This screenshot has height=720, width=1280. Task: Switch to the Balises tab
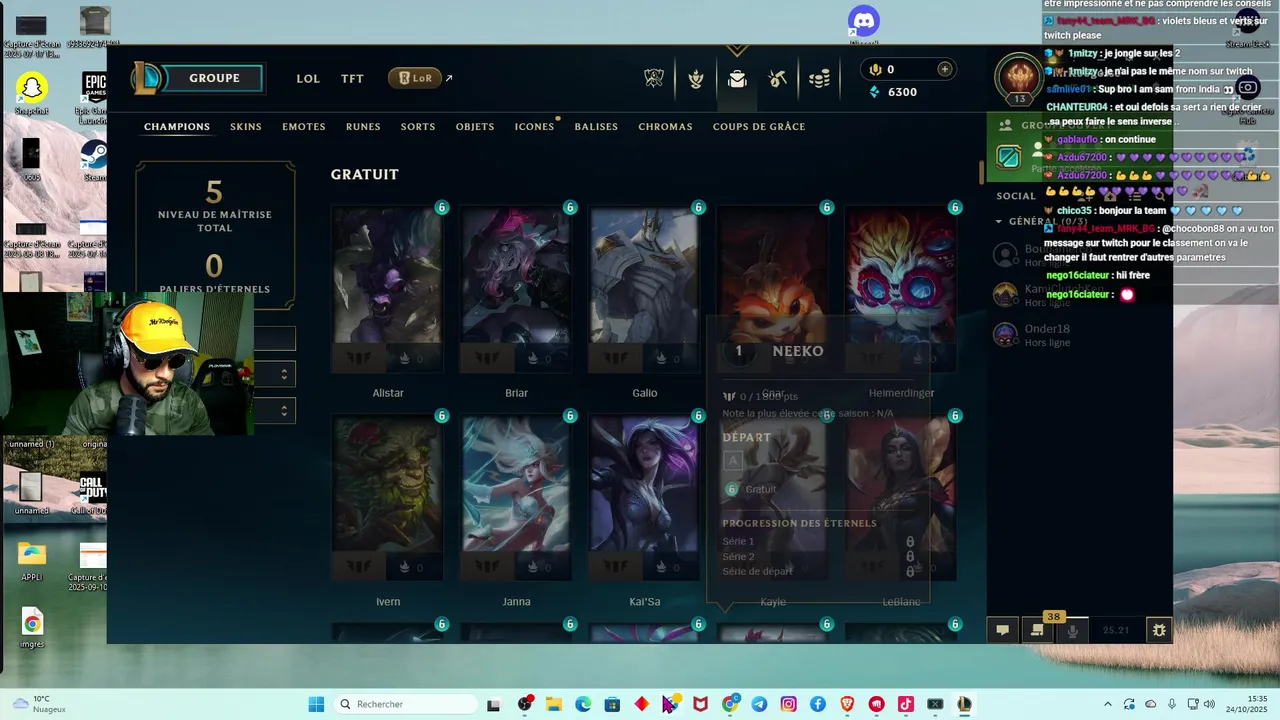pos(596,127)
